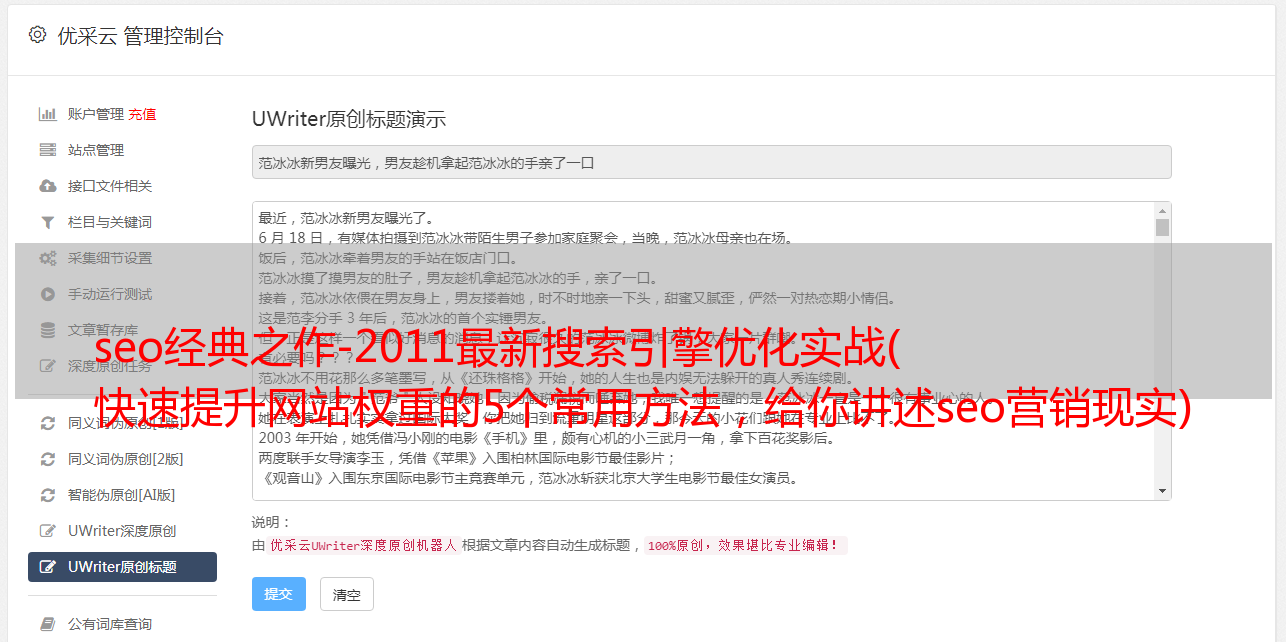
Task: Click the 充值 recharge link
Action: 142,114
